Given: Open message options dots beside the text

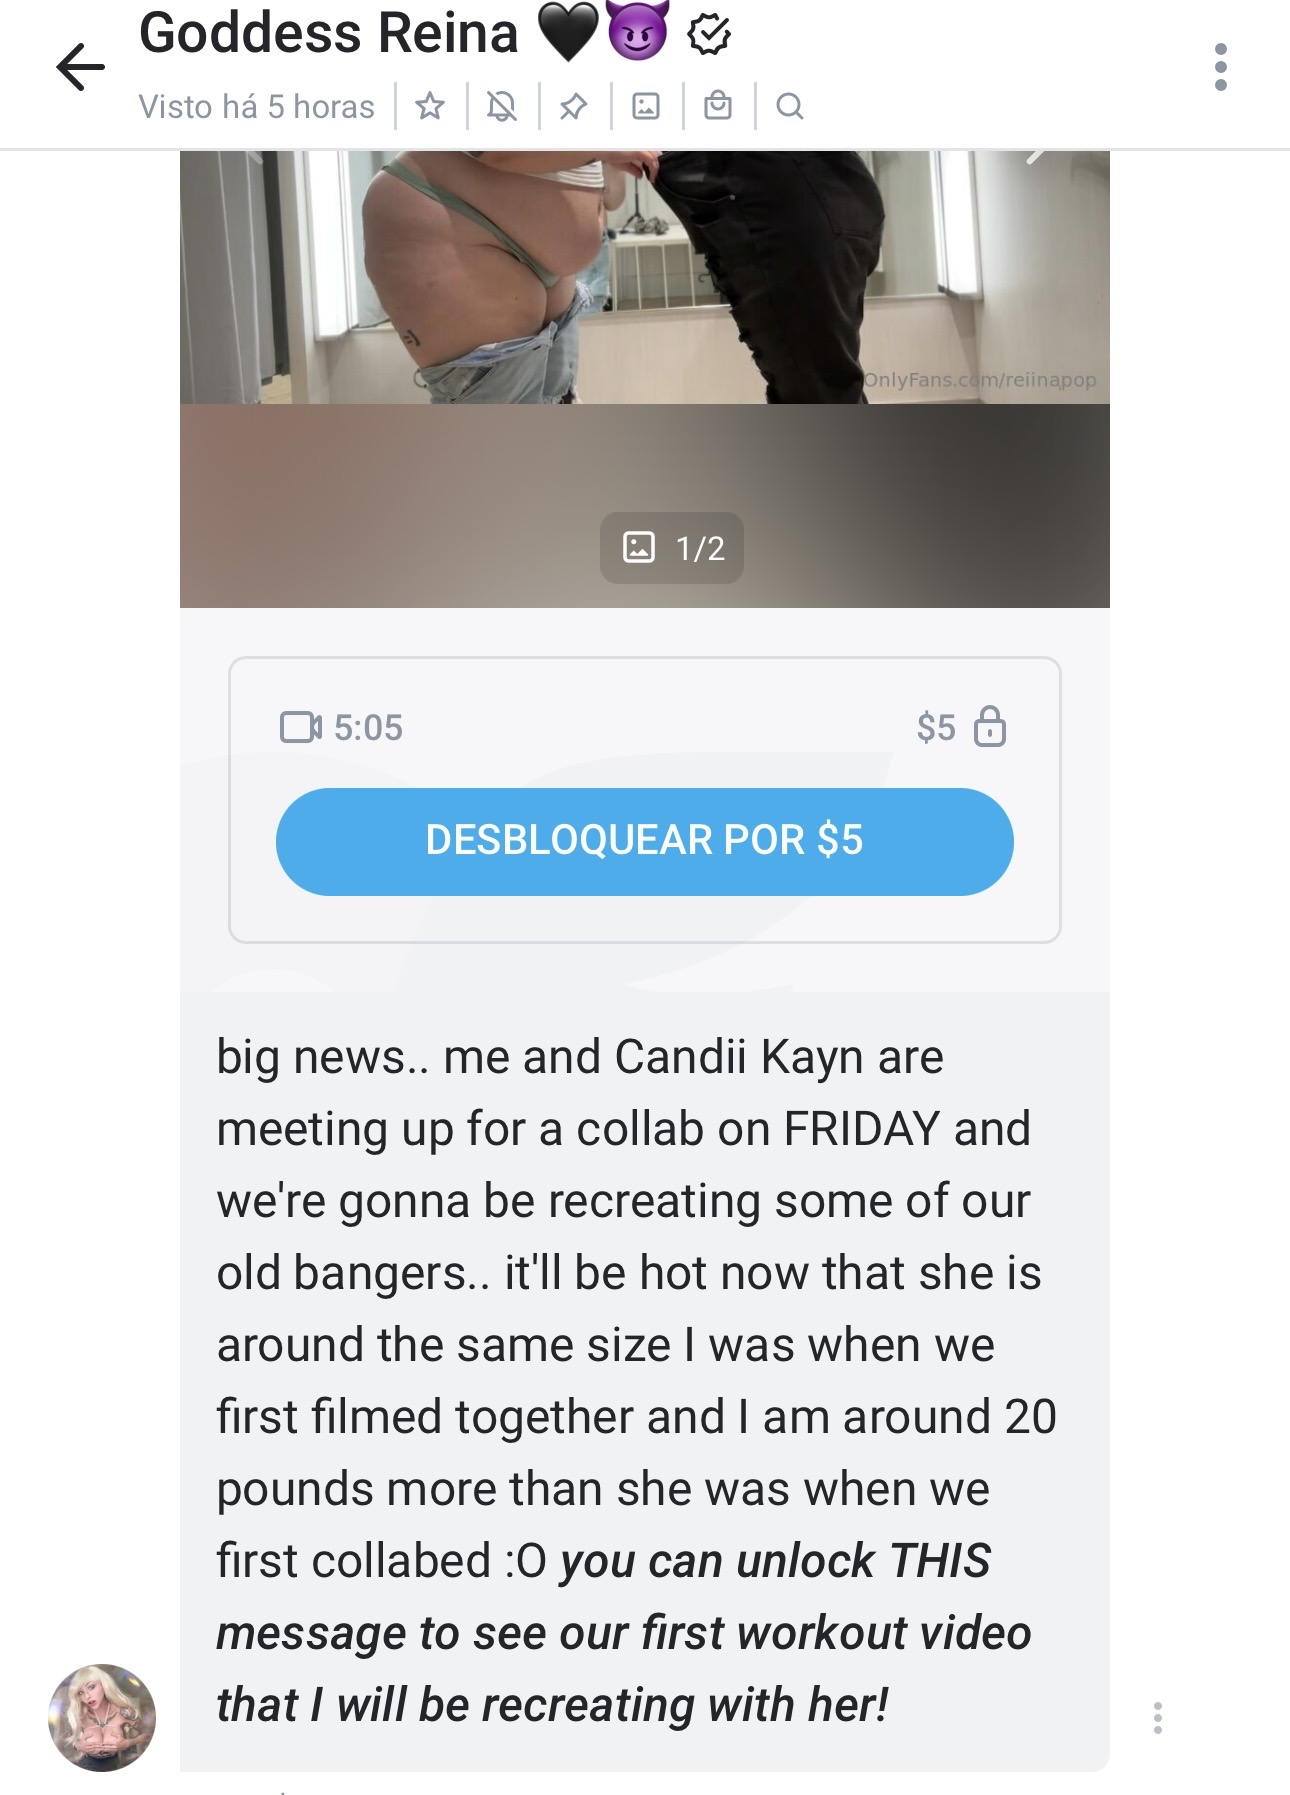Looking at the screenshot, I should pos(1157,1718).
